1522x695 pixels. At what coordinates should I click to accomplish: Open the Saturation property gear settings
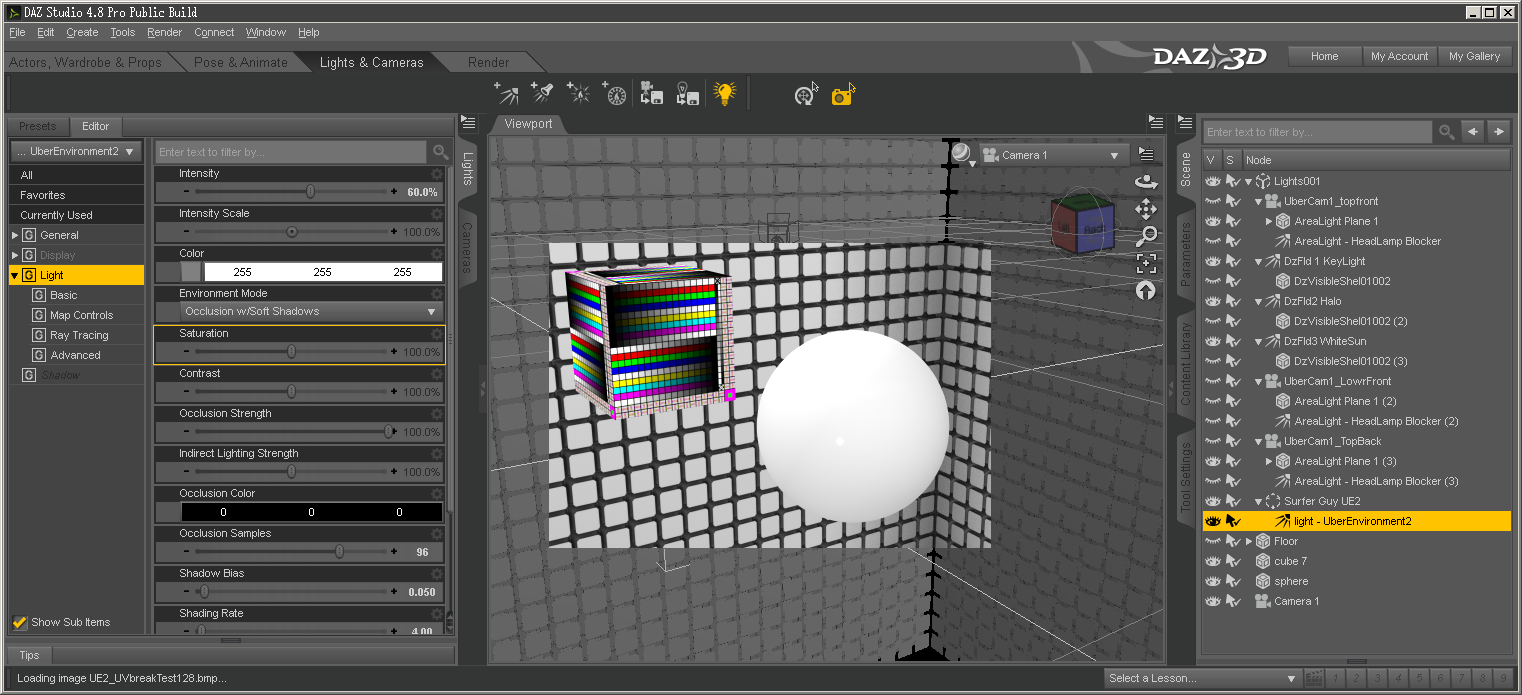tap(437, 334)
